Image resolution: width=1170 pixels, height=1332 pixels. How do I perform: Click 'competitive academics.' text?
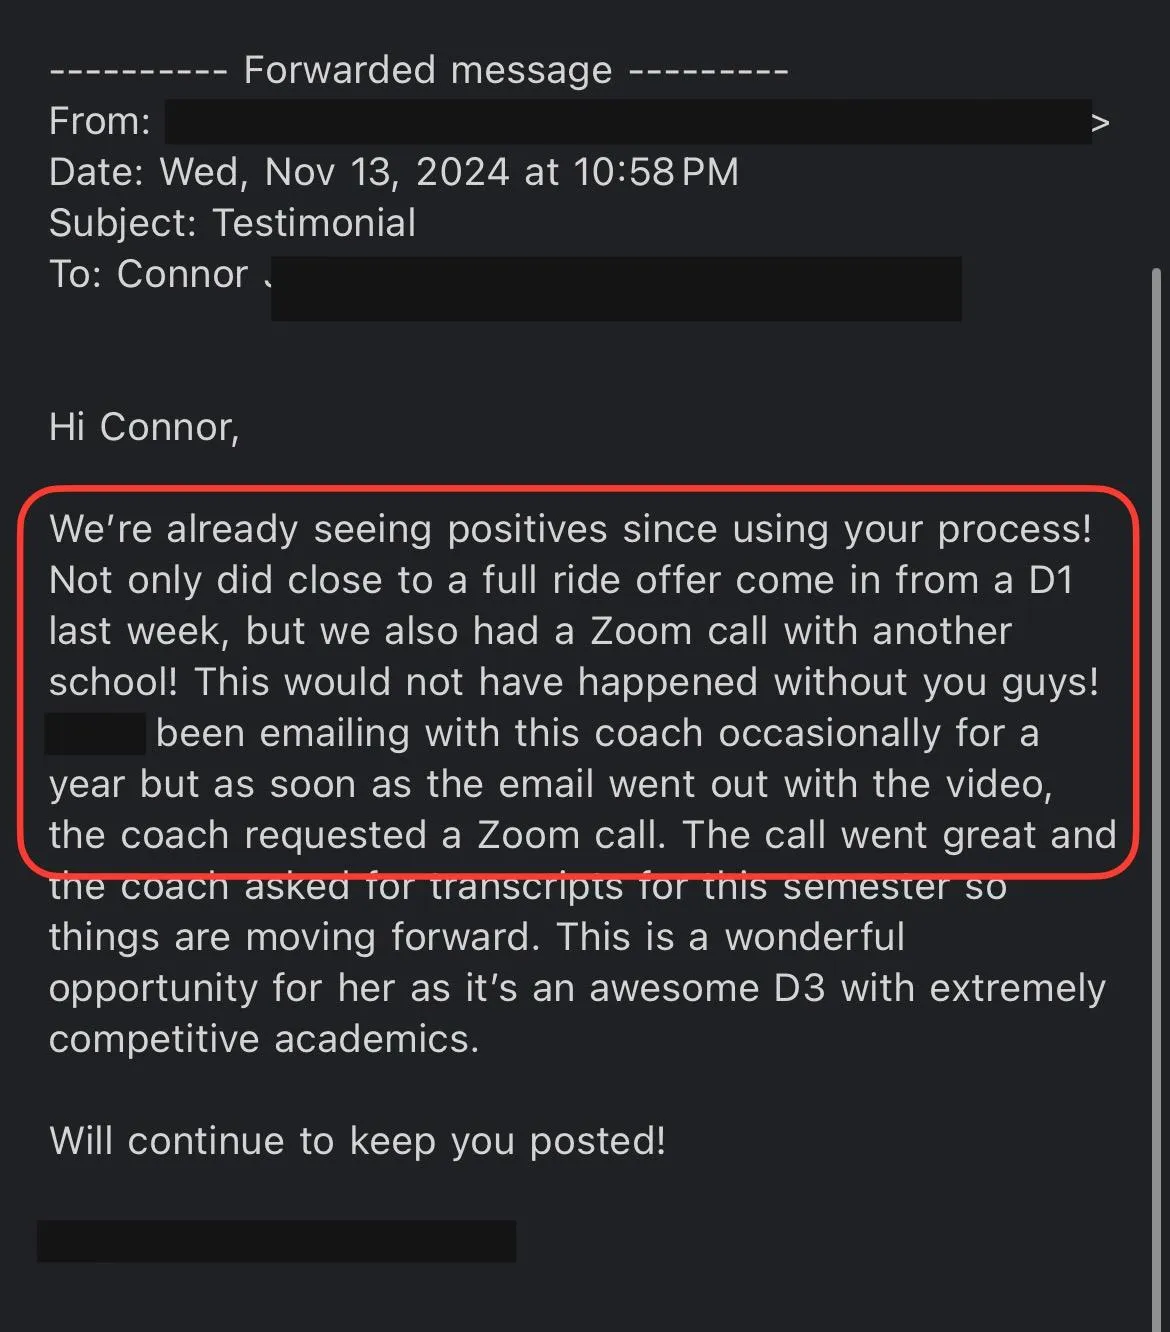[x=264, y=1040]
